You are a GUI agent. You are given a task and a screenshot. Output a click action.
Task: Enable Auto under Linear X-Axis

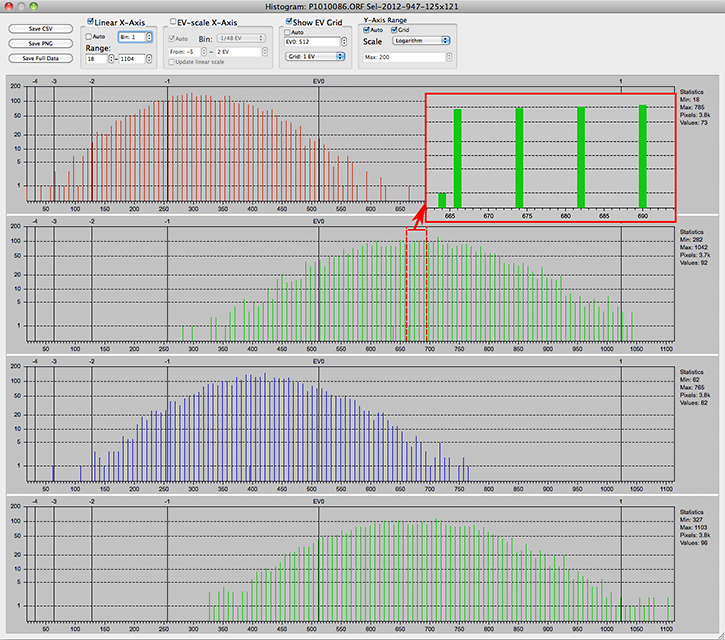click(88, 37)
